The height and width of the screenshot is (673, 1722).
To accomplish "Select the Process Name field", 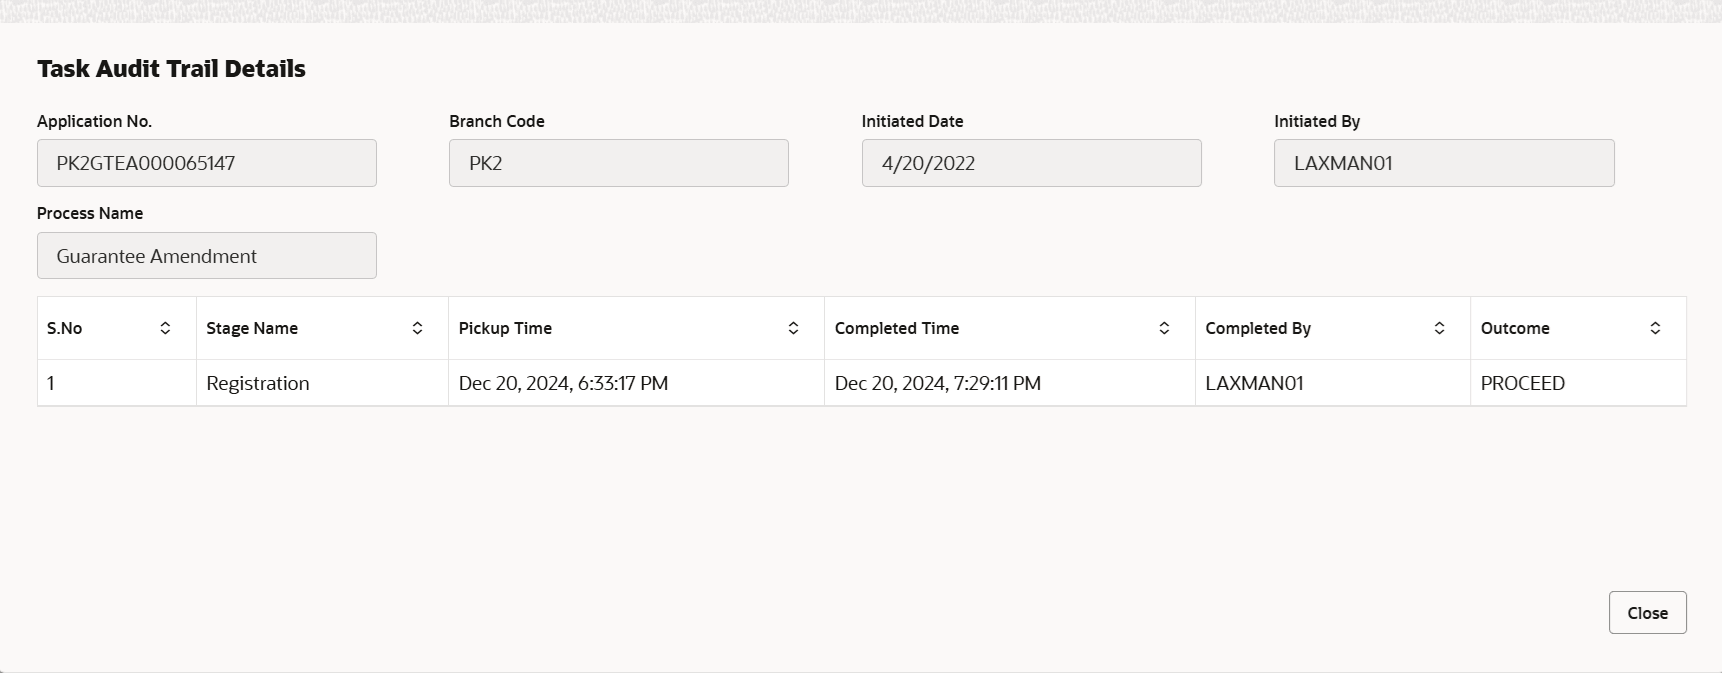I will click(x=207, y=256).
